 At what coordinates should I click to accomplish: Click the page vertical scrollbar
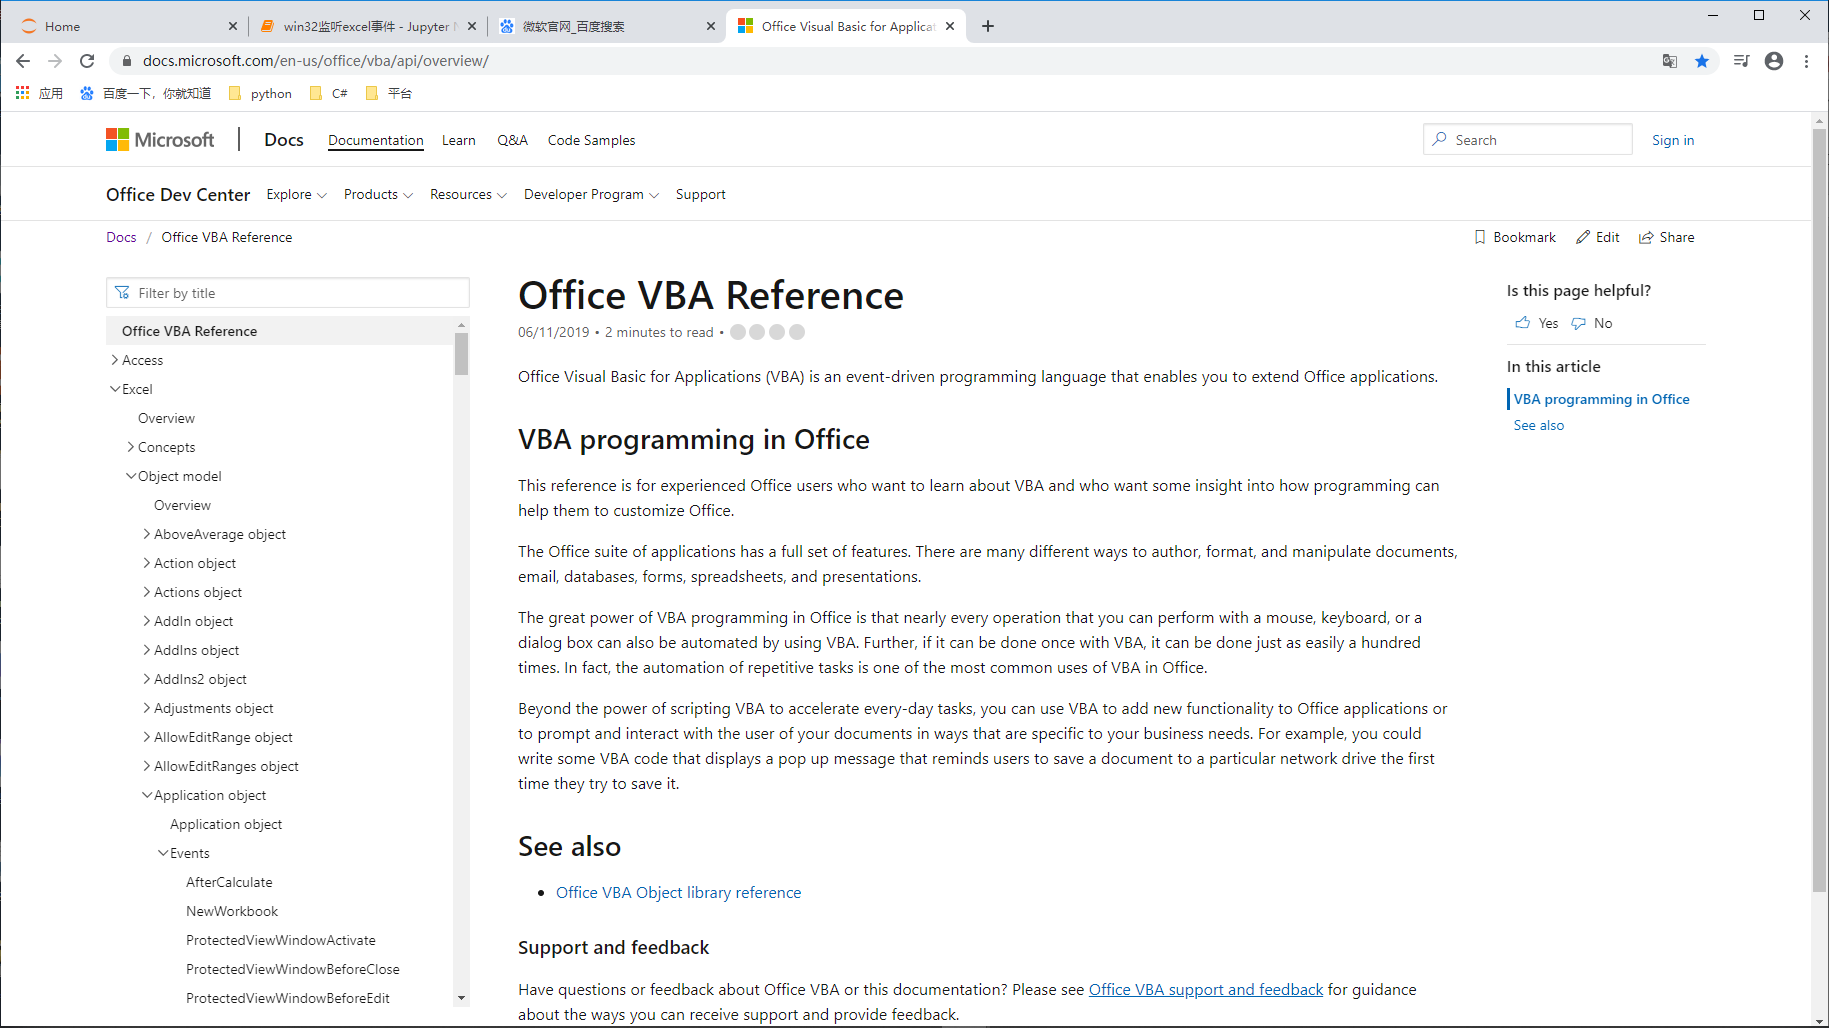tap(1819, 510)
